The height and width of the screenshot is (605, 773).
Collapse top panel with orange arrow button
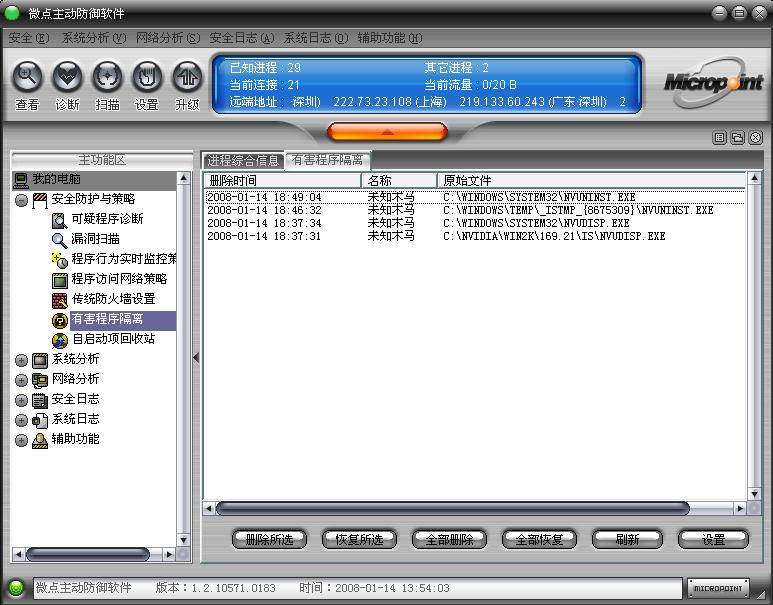[x=387, y=132]
